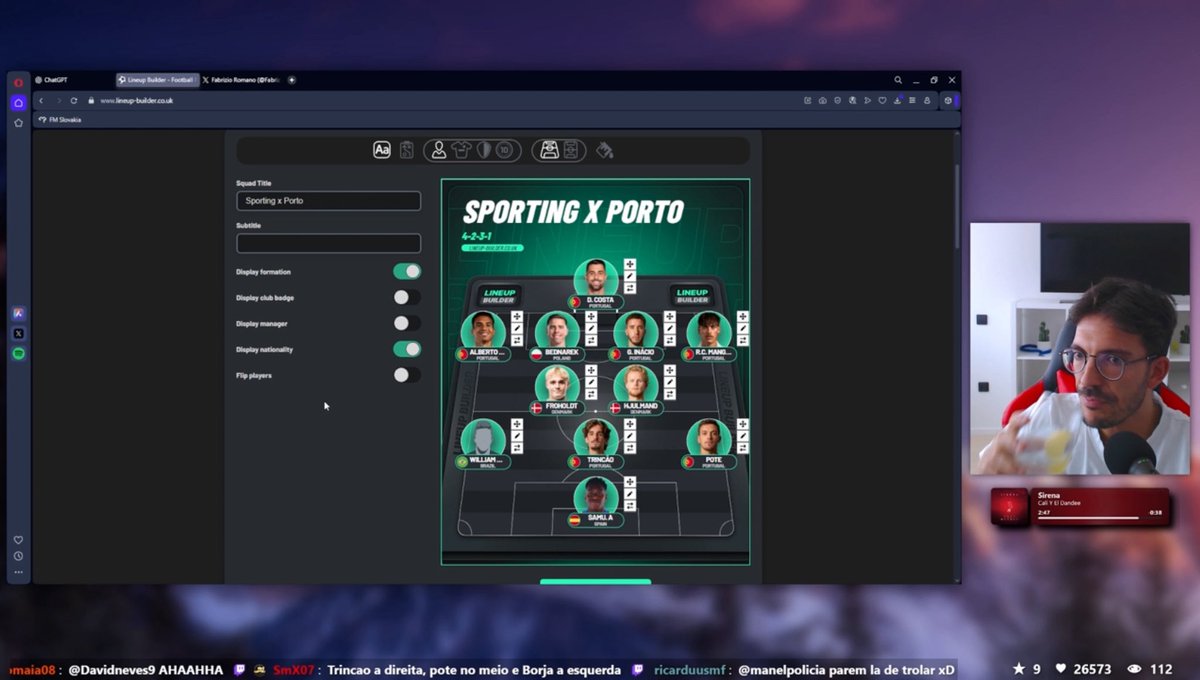Click the pencil edit icon for D. Costa
1200x680 pixels.
click(630, 276)
